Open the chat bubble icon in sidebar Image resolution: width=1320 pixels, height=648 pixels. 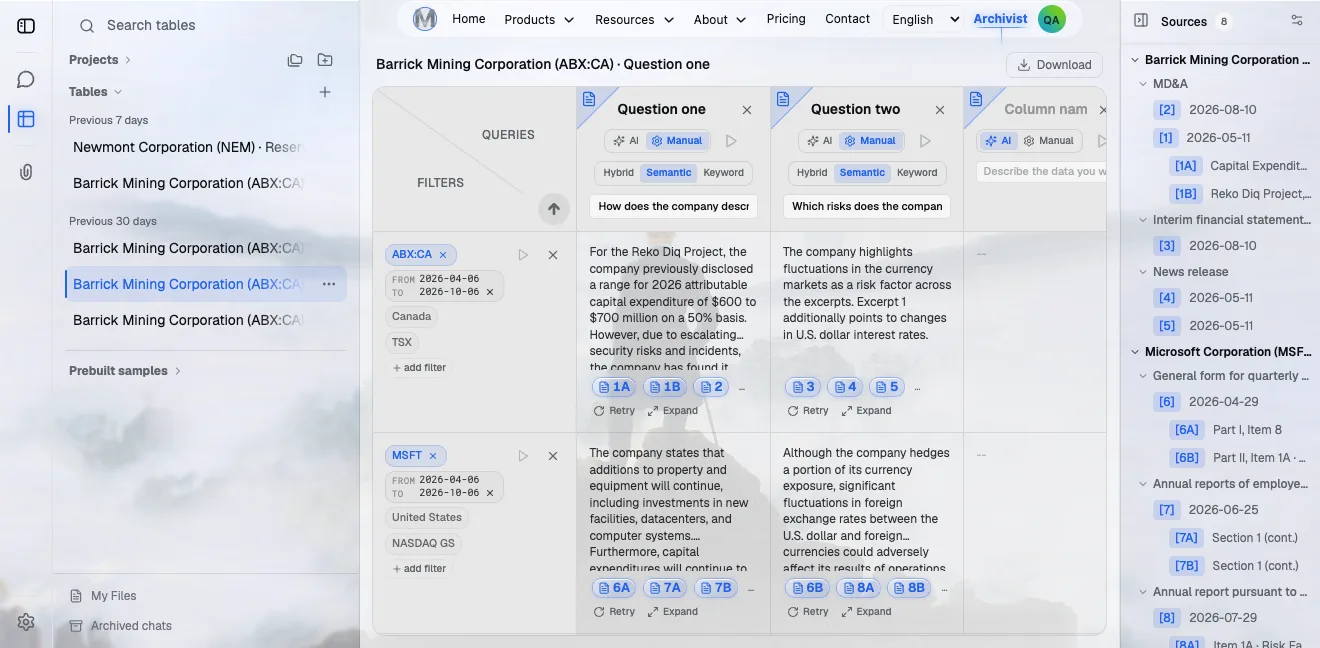(26, 80)
